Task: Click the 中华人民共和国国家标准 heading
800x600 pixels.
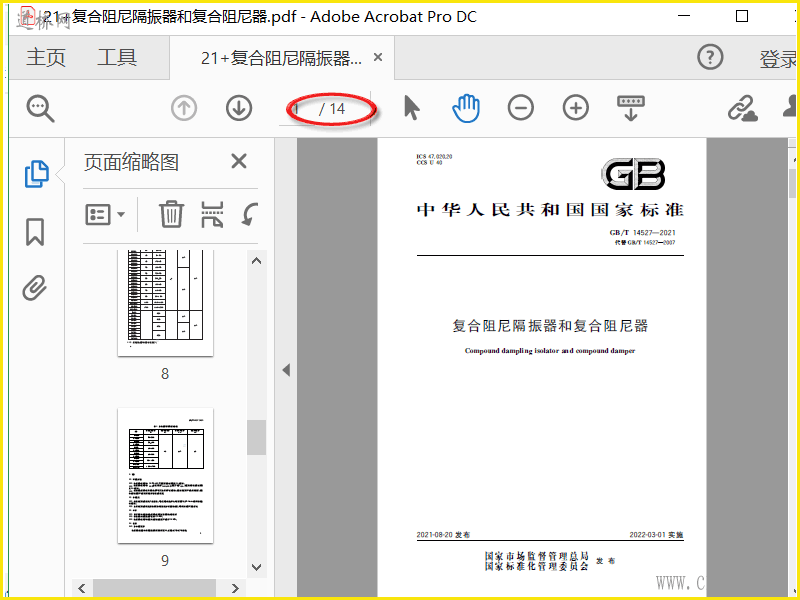Action: coord(550,210)
